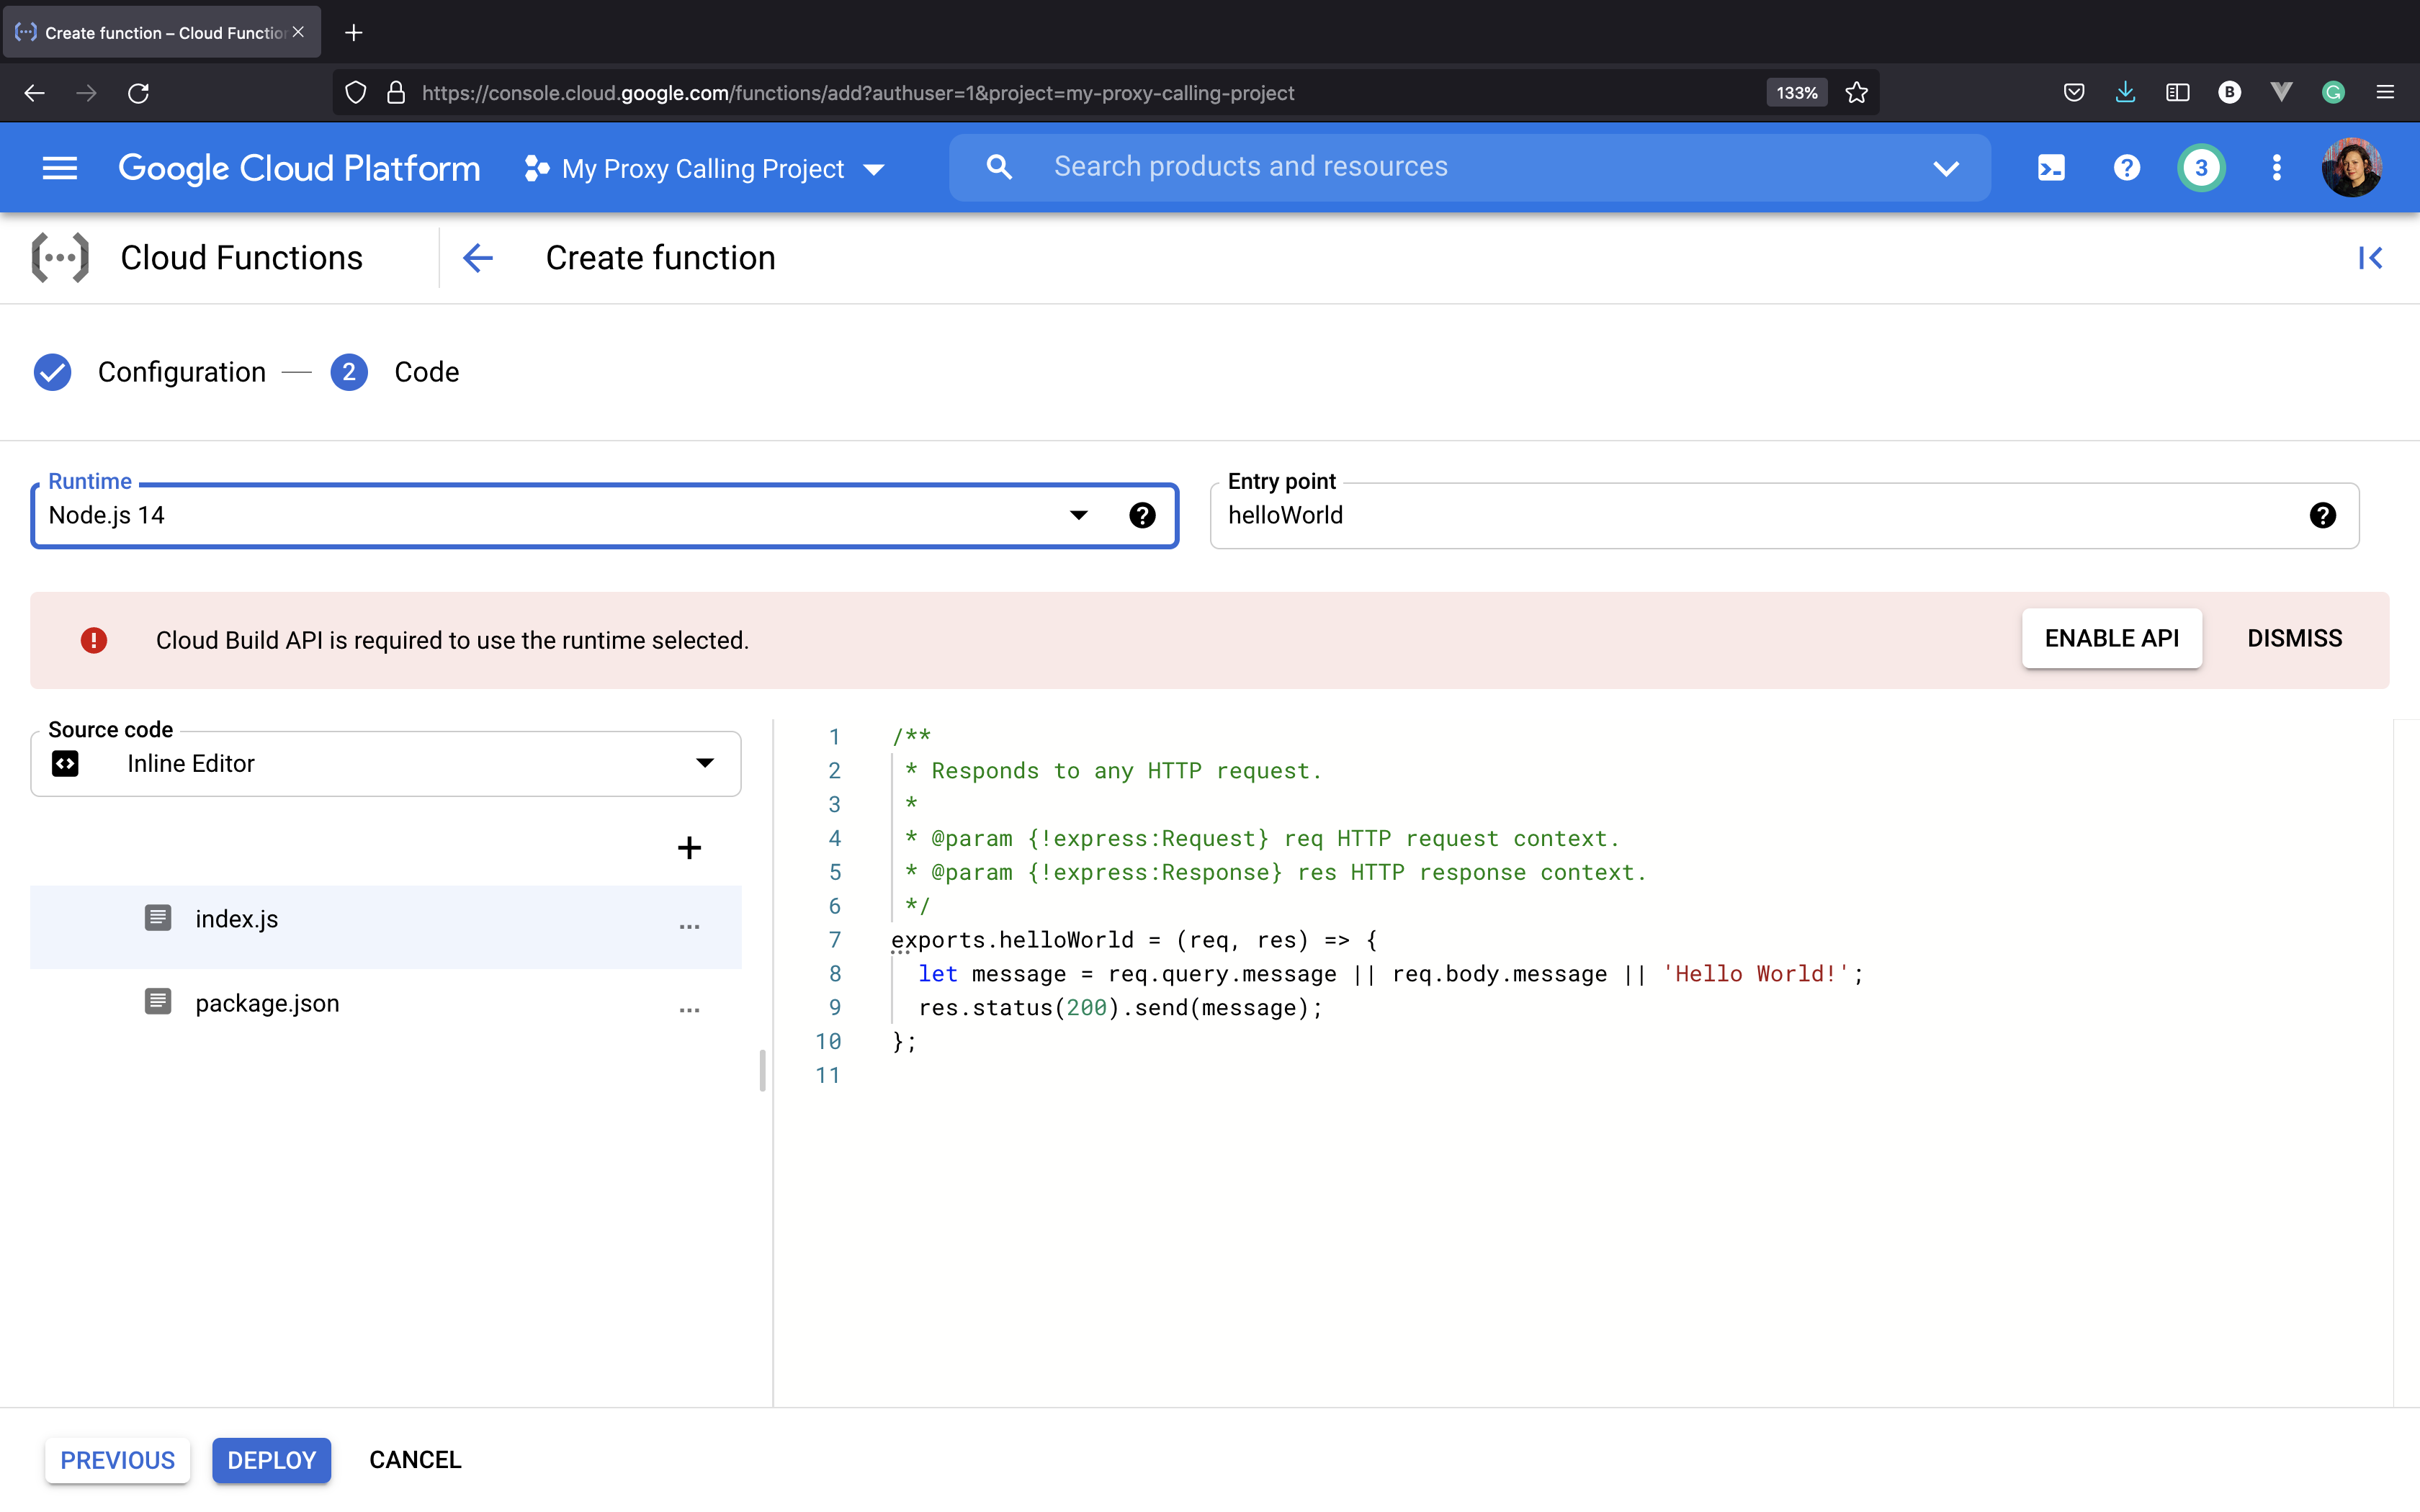The width and height of the screenshot is (2420, 1512).
Task: Open a new browser tab
Action: (353, 33)
